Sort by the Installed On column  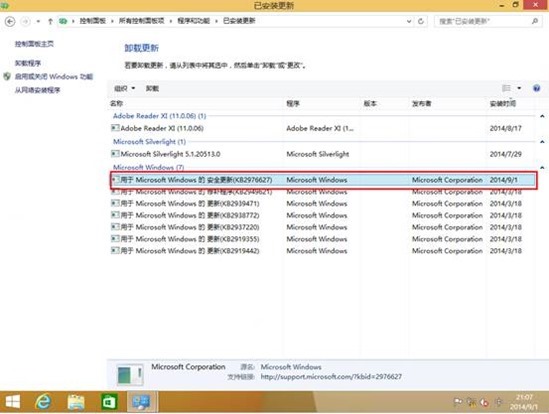[x=503, y=103]
